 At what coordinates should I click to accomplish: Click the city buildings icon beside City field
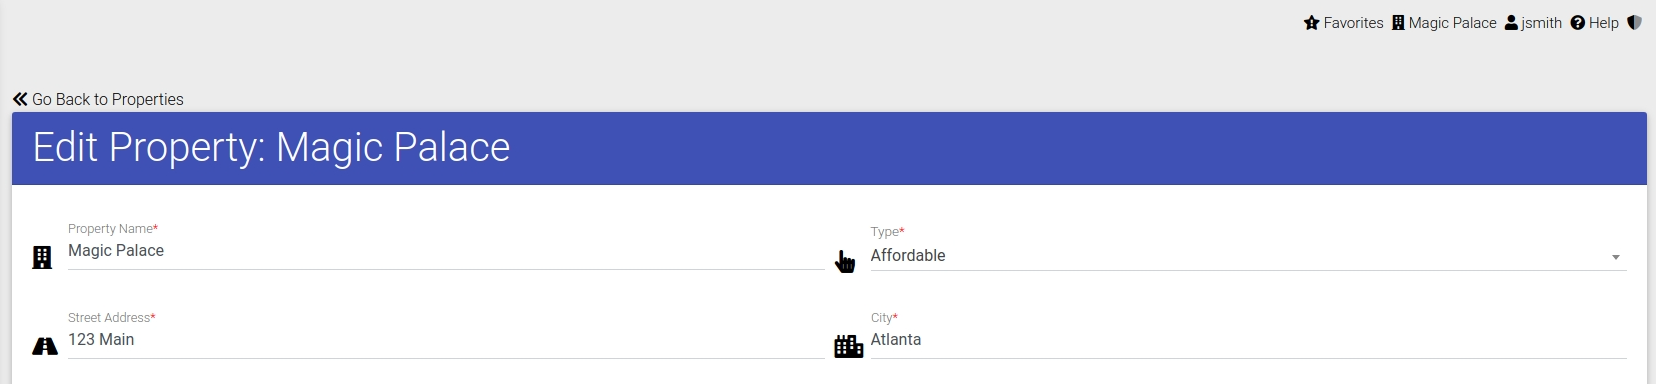(x=849, y=346)
